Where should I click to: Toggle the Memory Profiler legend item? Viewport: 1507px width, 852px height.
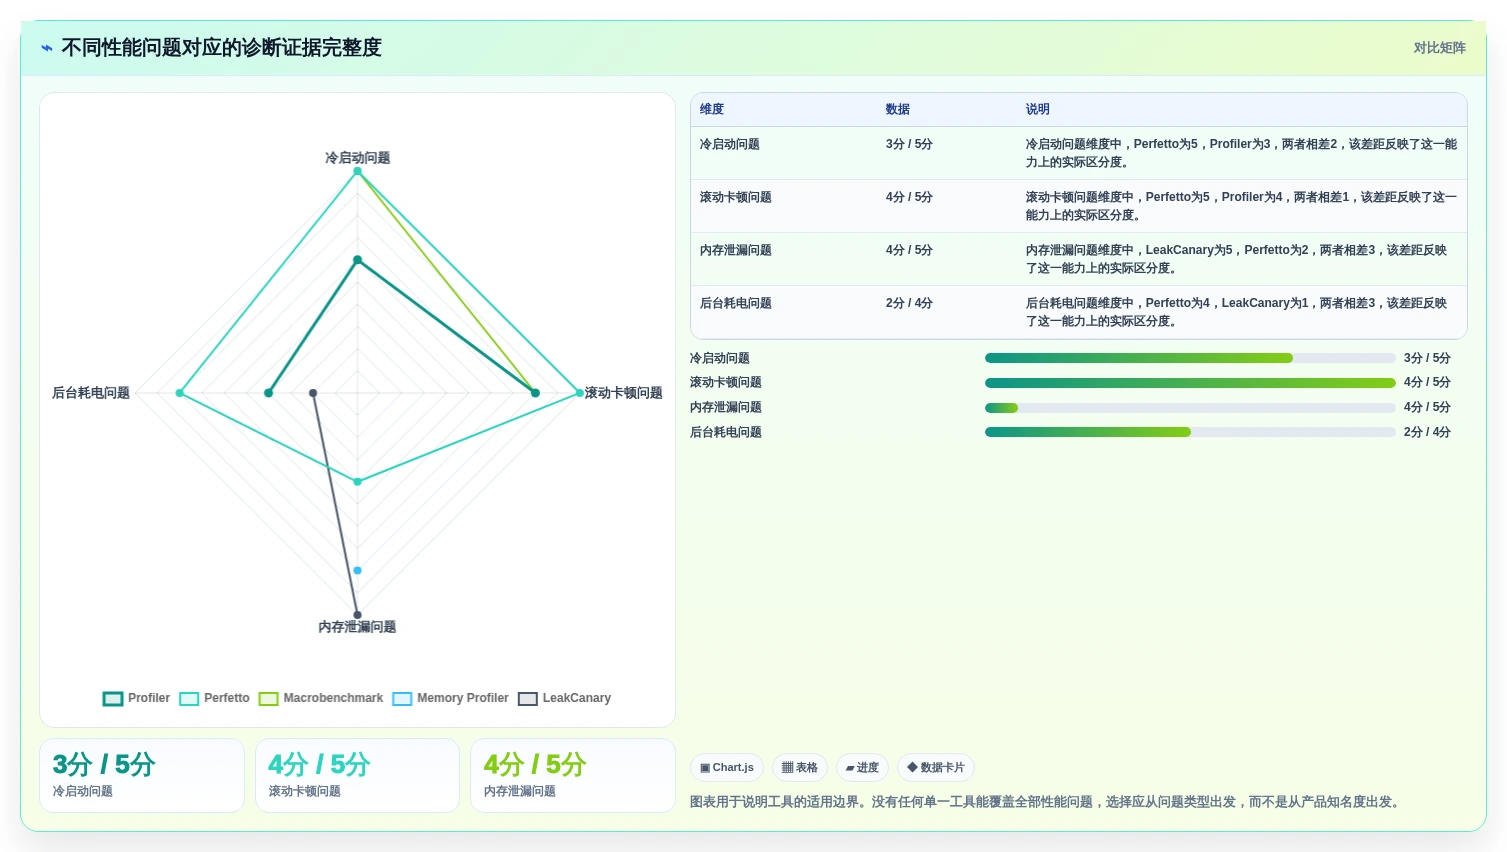pos(451,698)
